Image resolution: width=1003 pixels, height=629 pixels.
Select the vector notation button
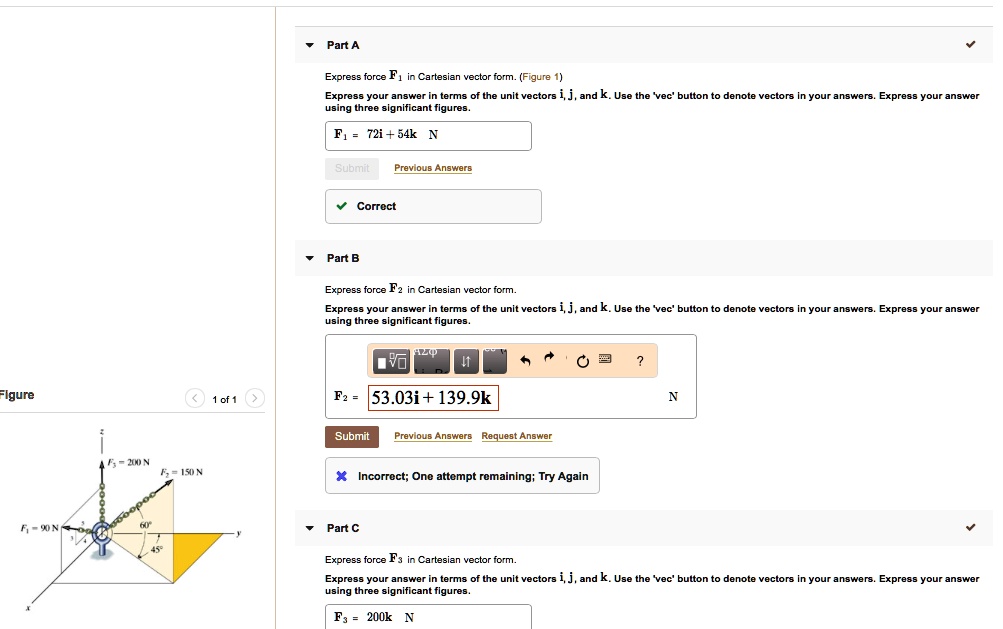[493, 360]
